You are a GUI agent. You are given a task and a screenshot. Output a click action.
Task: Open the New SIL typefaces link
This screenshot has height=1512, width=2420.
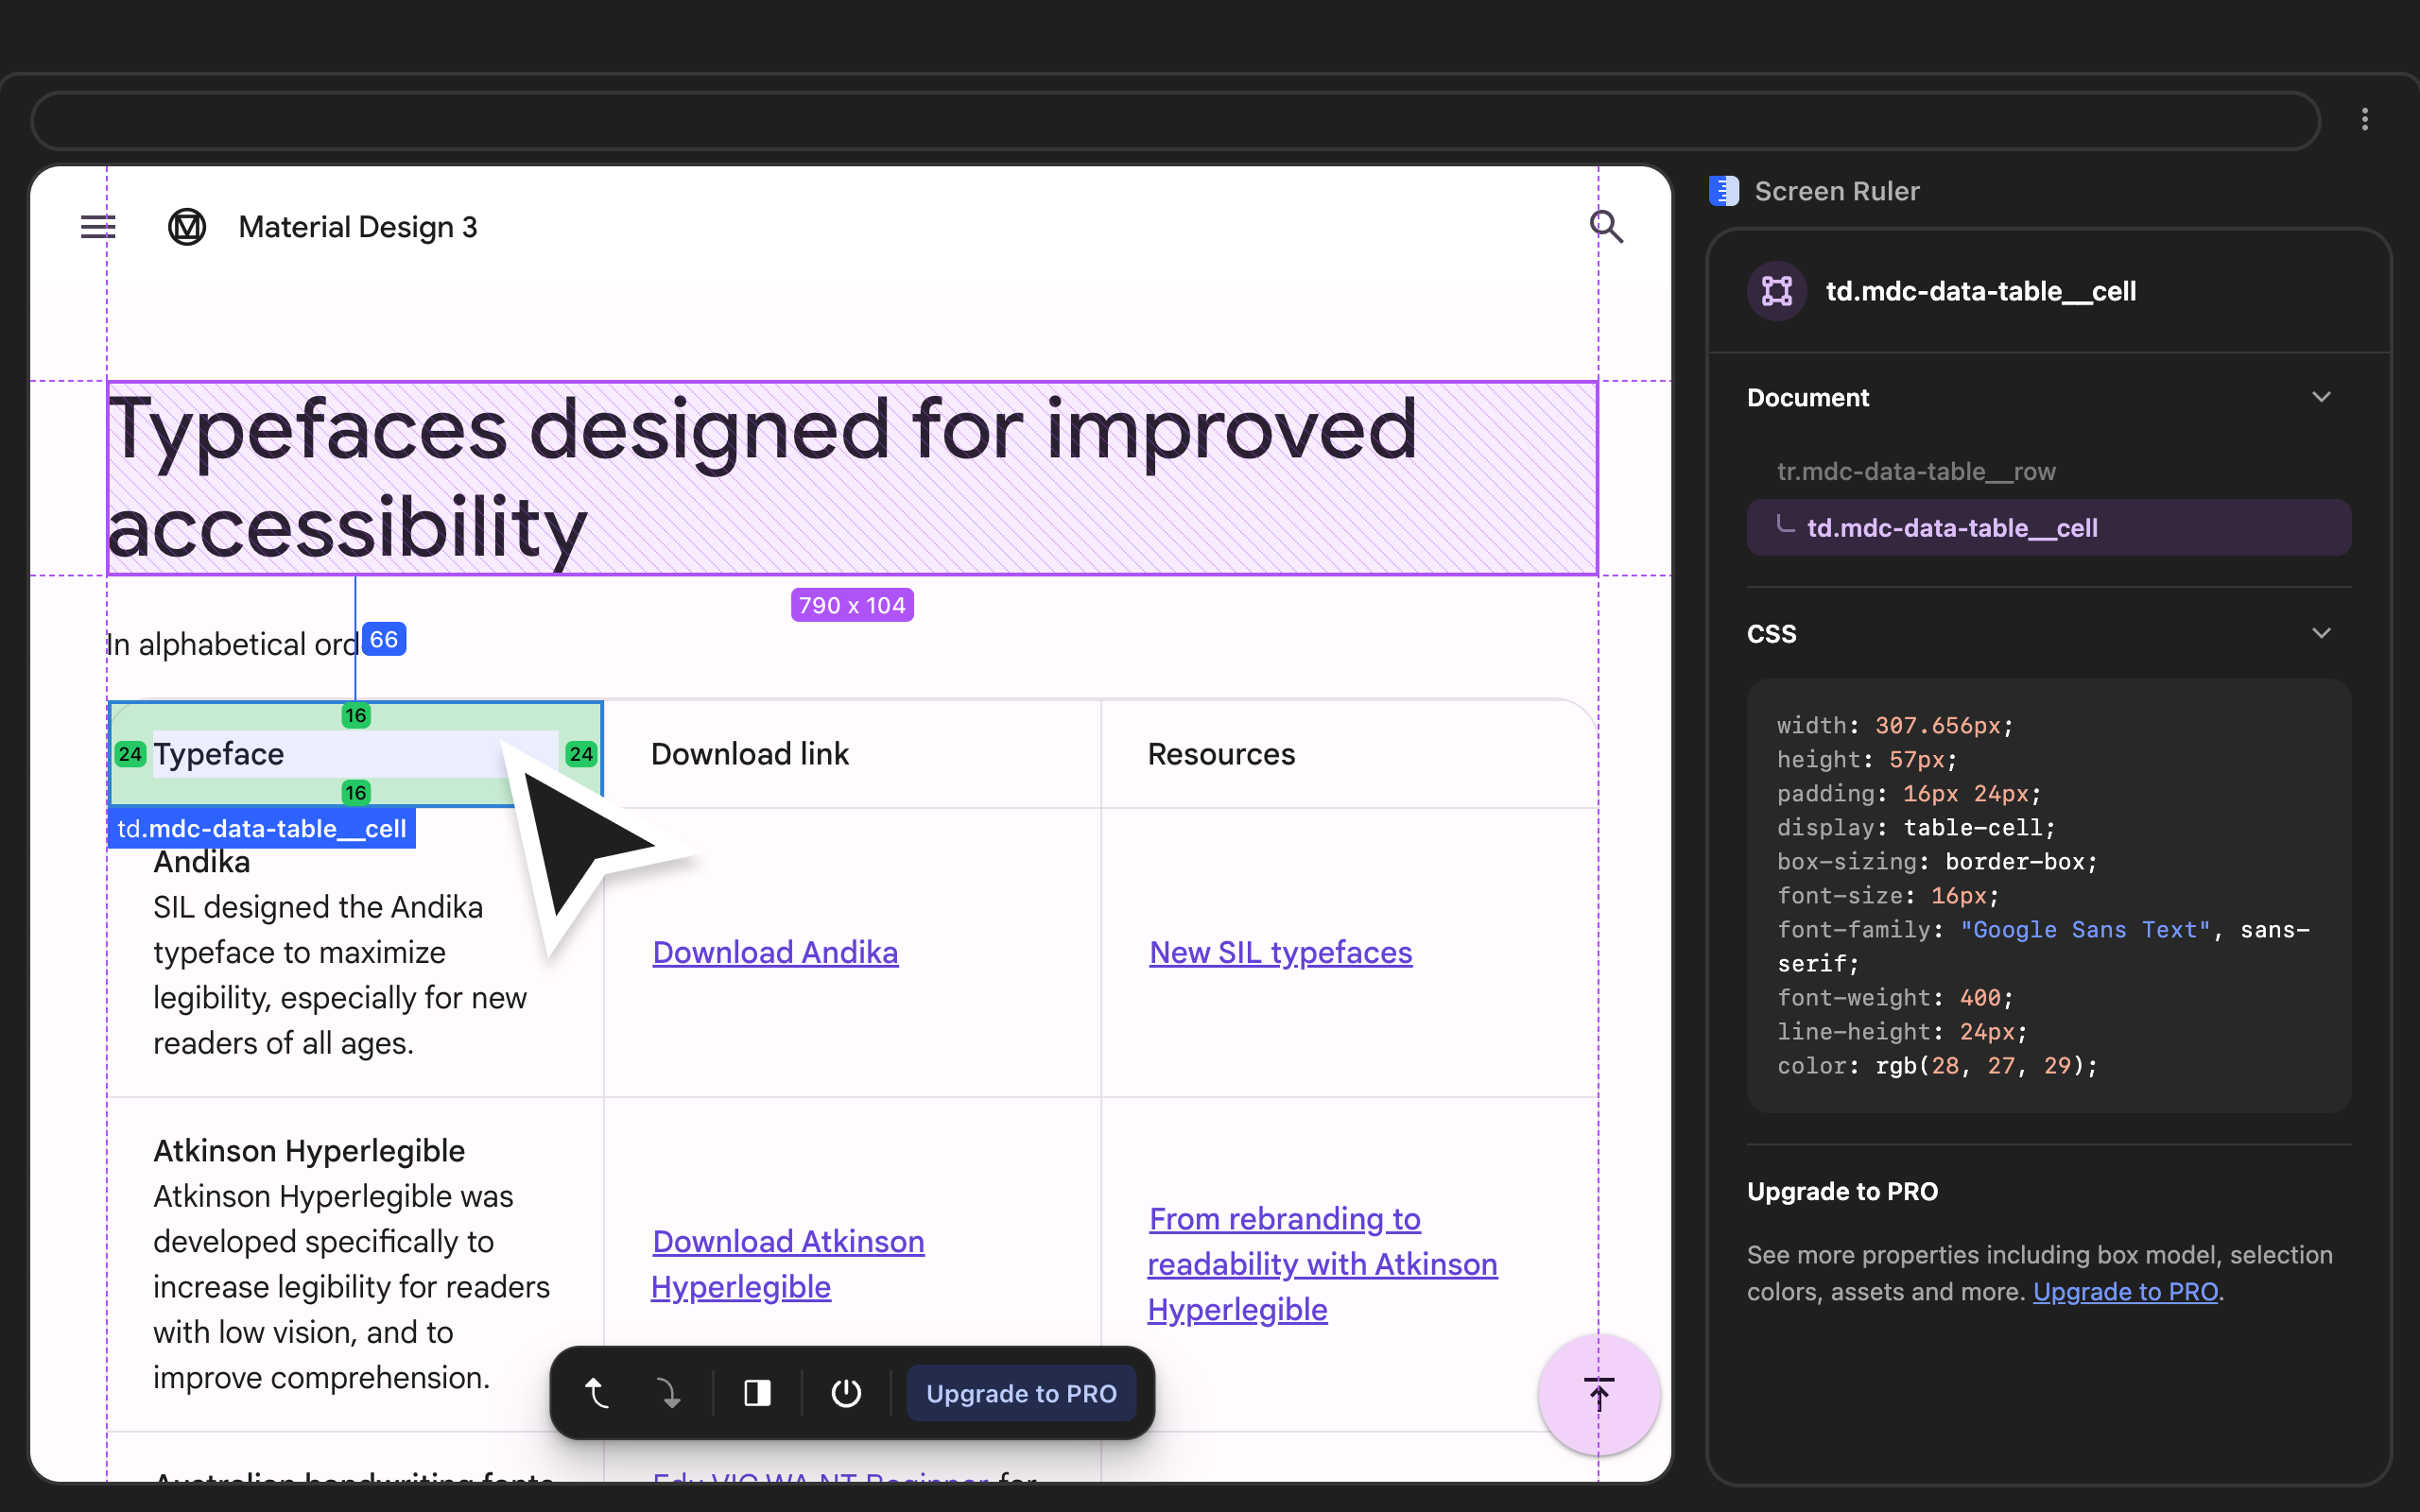tap(1280, 952)
